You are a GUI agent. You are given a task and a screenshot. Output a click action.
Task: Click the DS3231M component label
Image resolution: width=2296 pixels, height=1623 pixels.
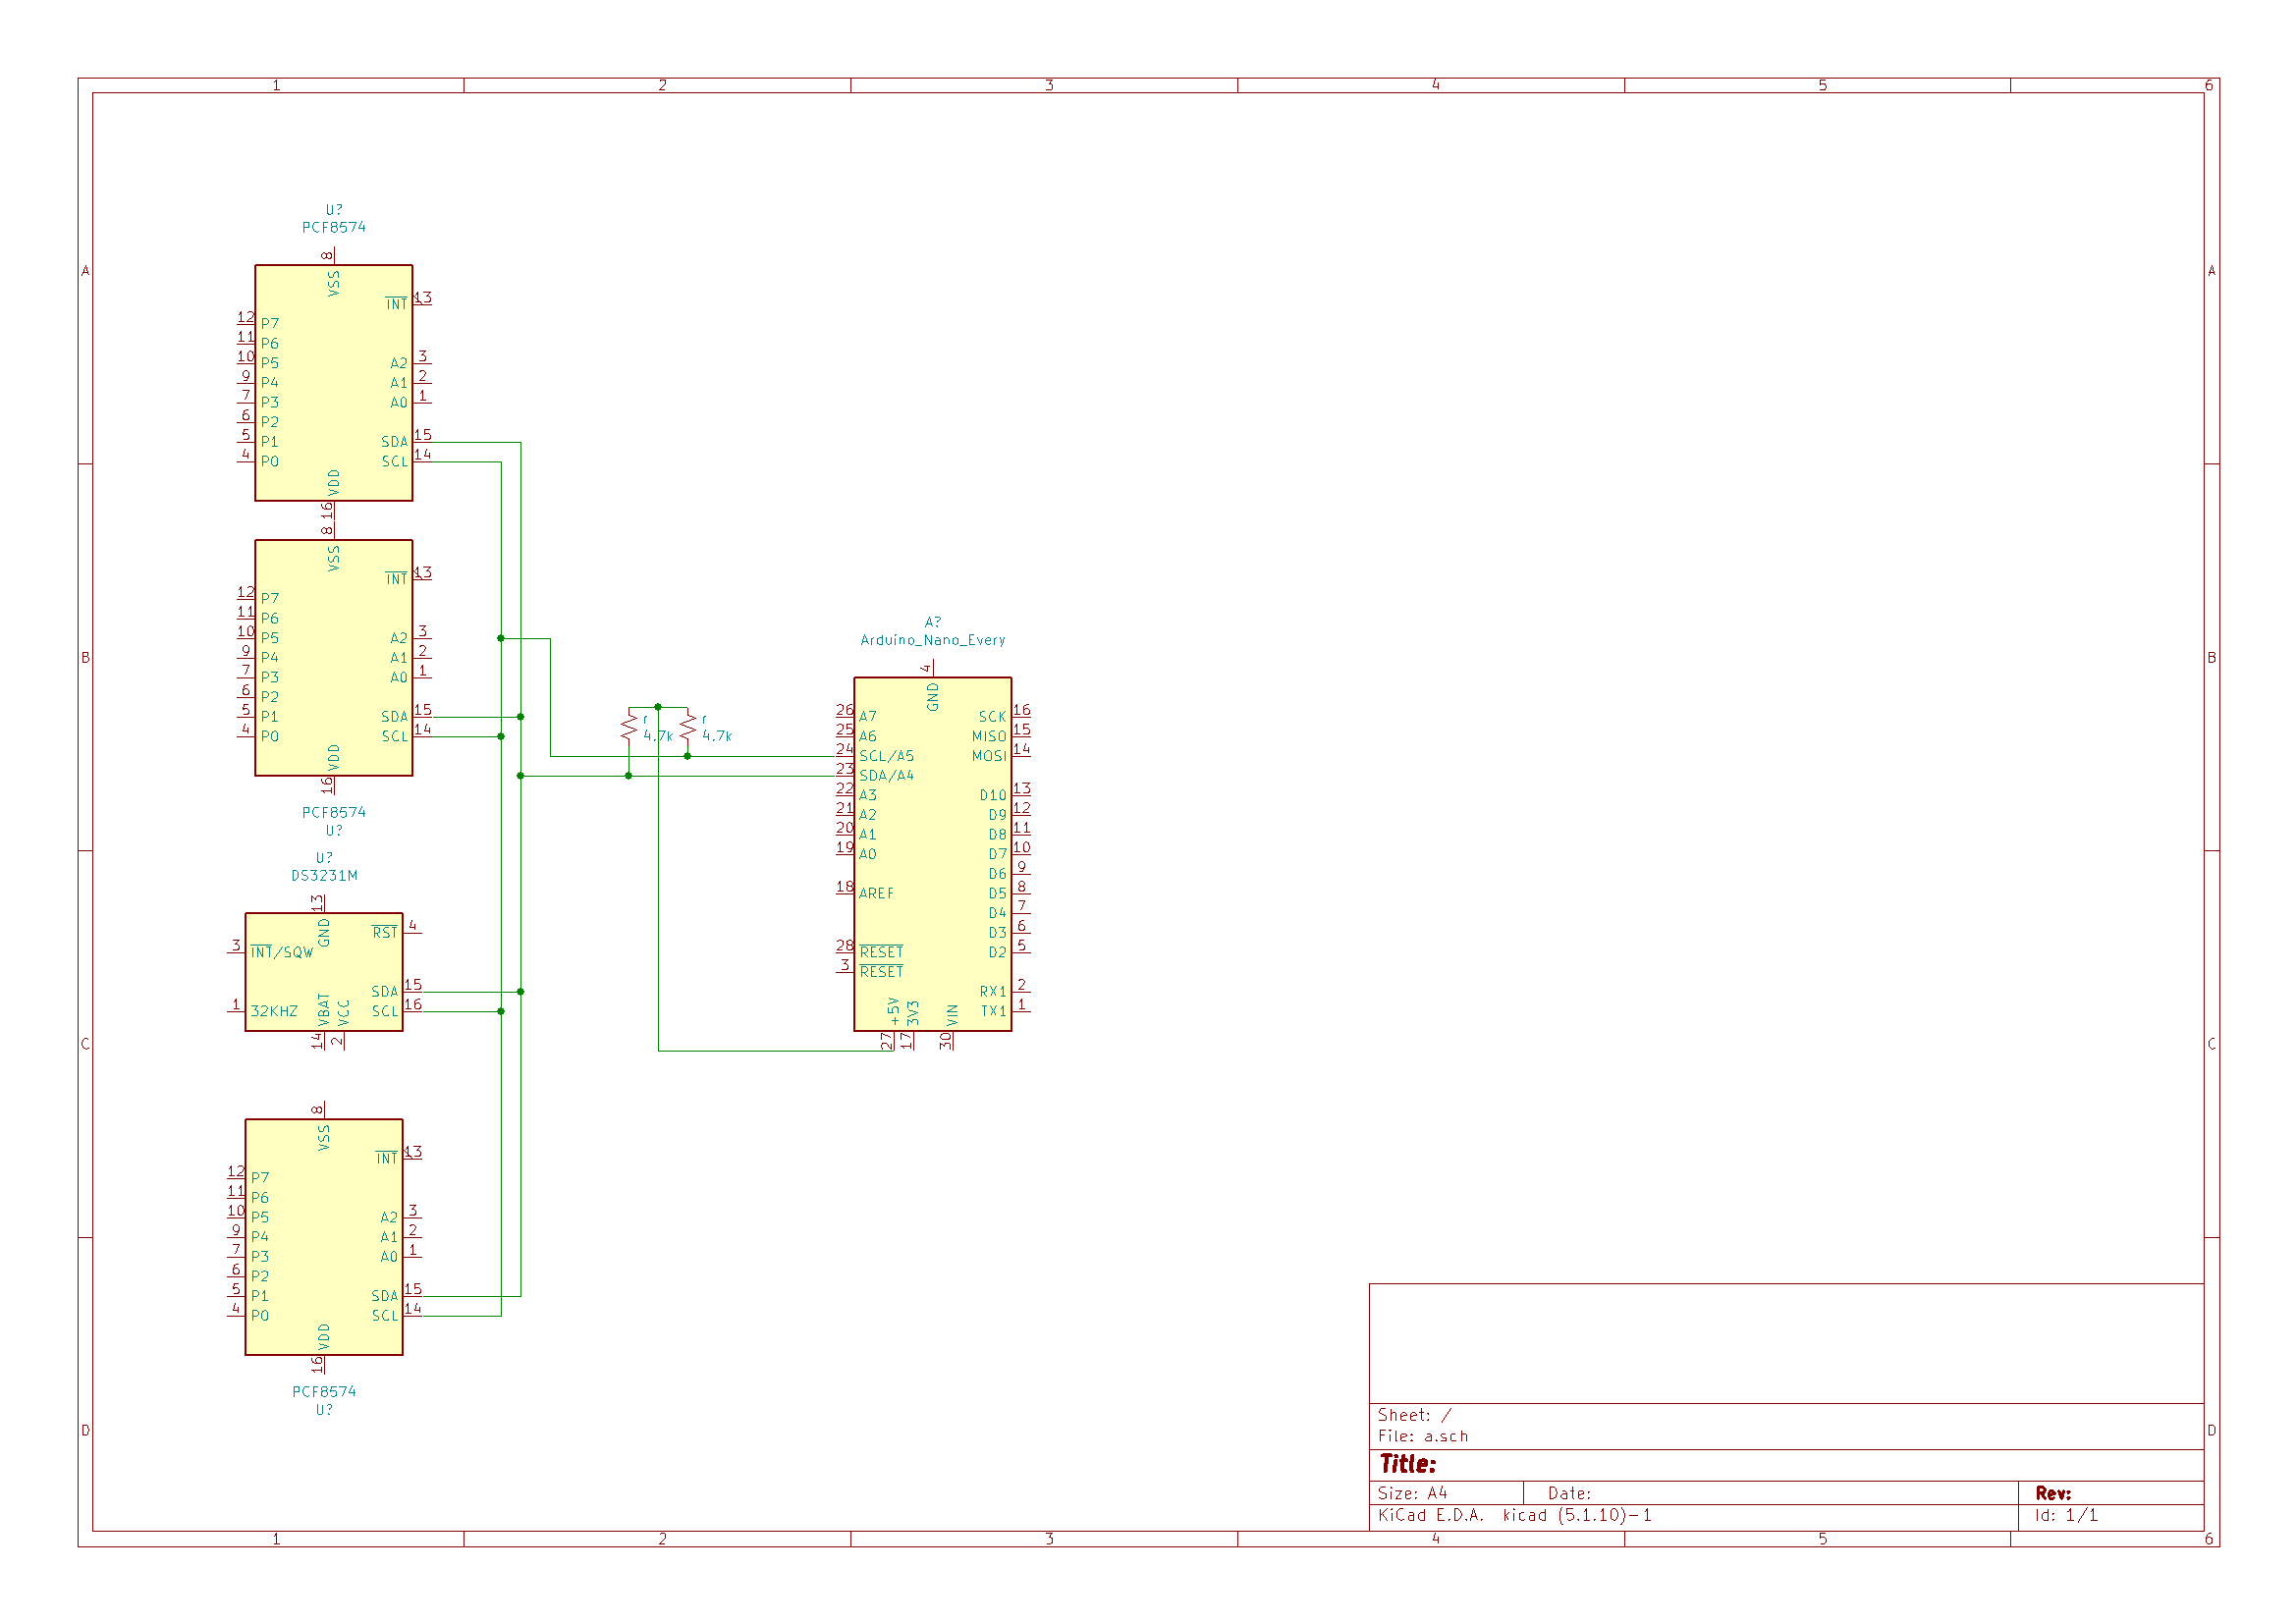click(324, 876)
